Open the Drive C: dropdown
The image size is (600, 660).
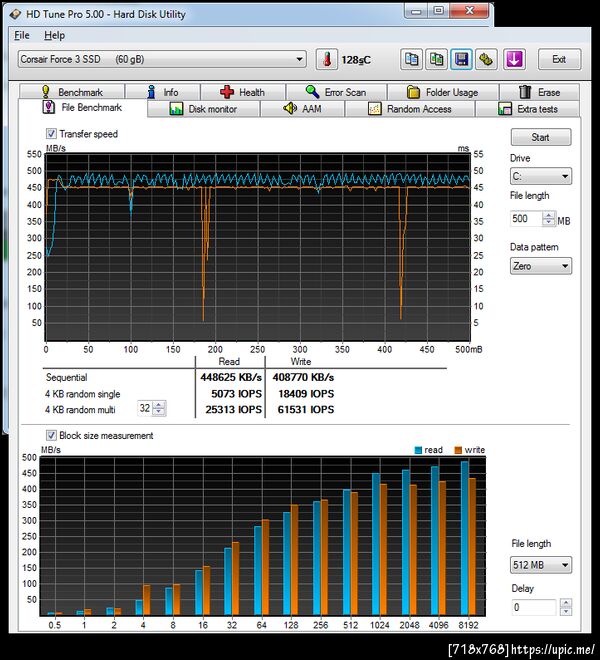pos(541,176)
